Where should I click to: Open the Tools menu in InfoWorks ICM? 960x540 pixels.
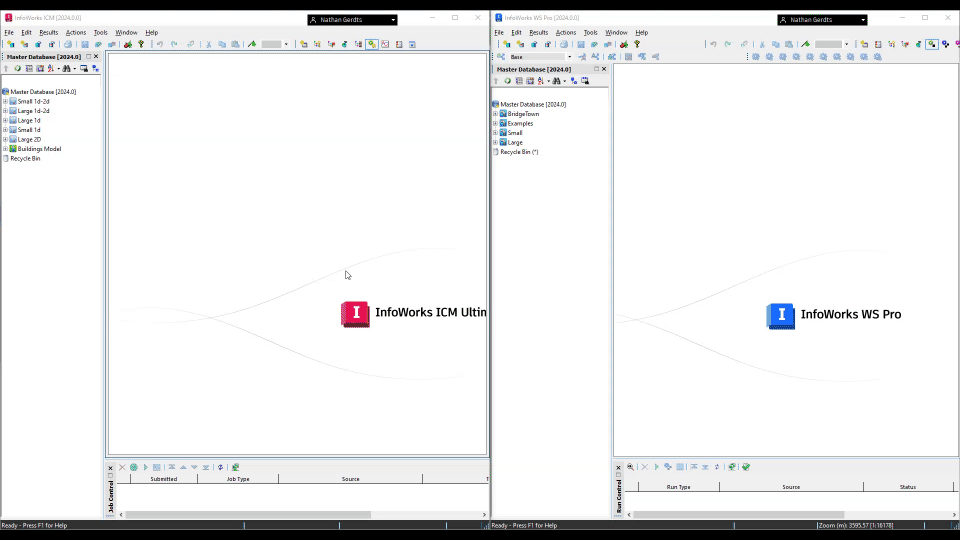pyautogui.click(x=100, y=32)
